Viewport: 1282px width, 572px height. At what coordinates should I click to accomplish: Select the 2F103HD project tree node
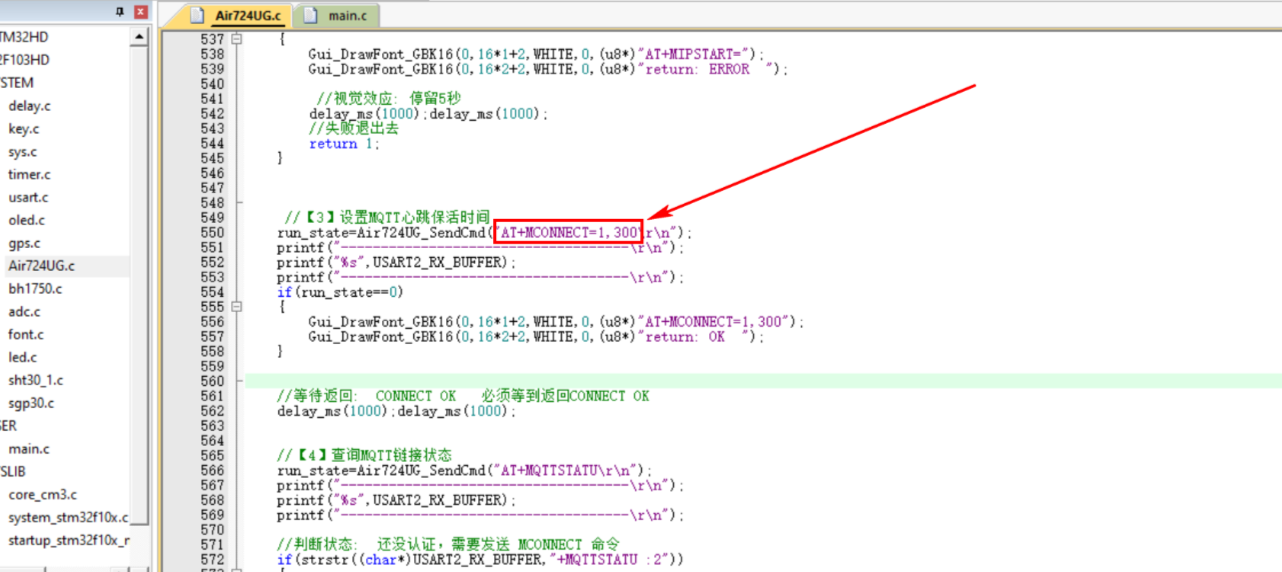tap(24, 59)
